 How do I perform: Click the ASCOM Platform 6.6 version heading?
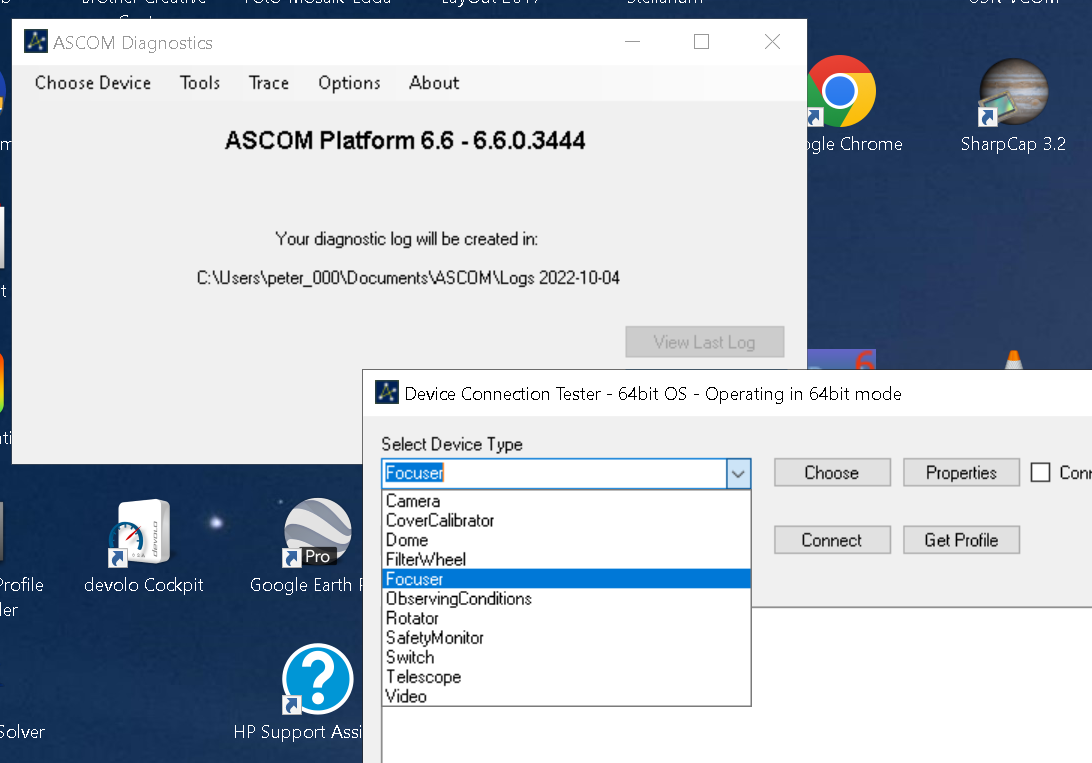(x=405, y=141)
